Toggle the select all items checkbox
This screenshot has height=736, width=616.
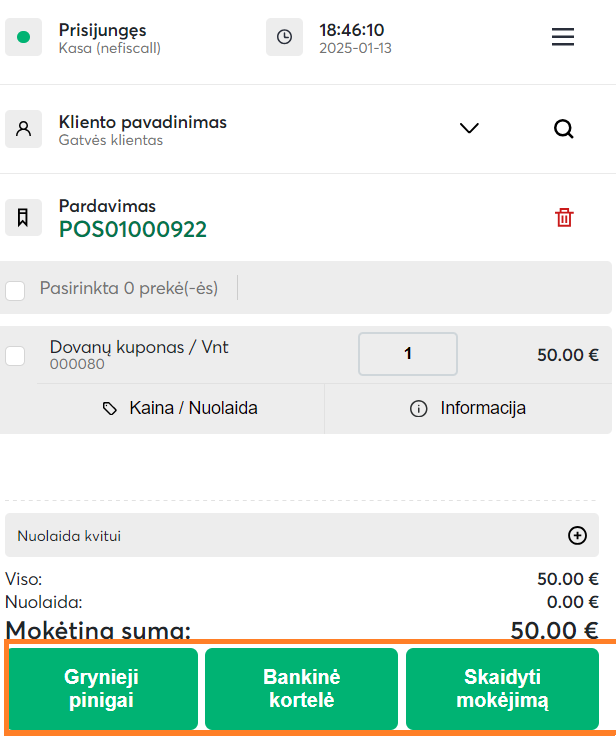[x=16, y=291]
